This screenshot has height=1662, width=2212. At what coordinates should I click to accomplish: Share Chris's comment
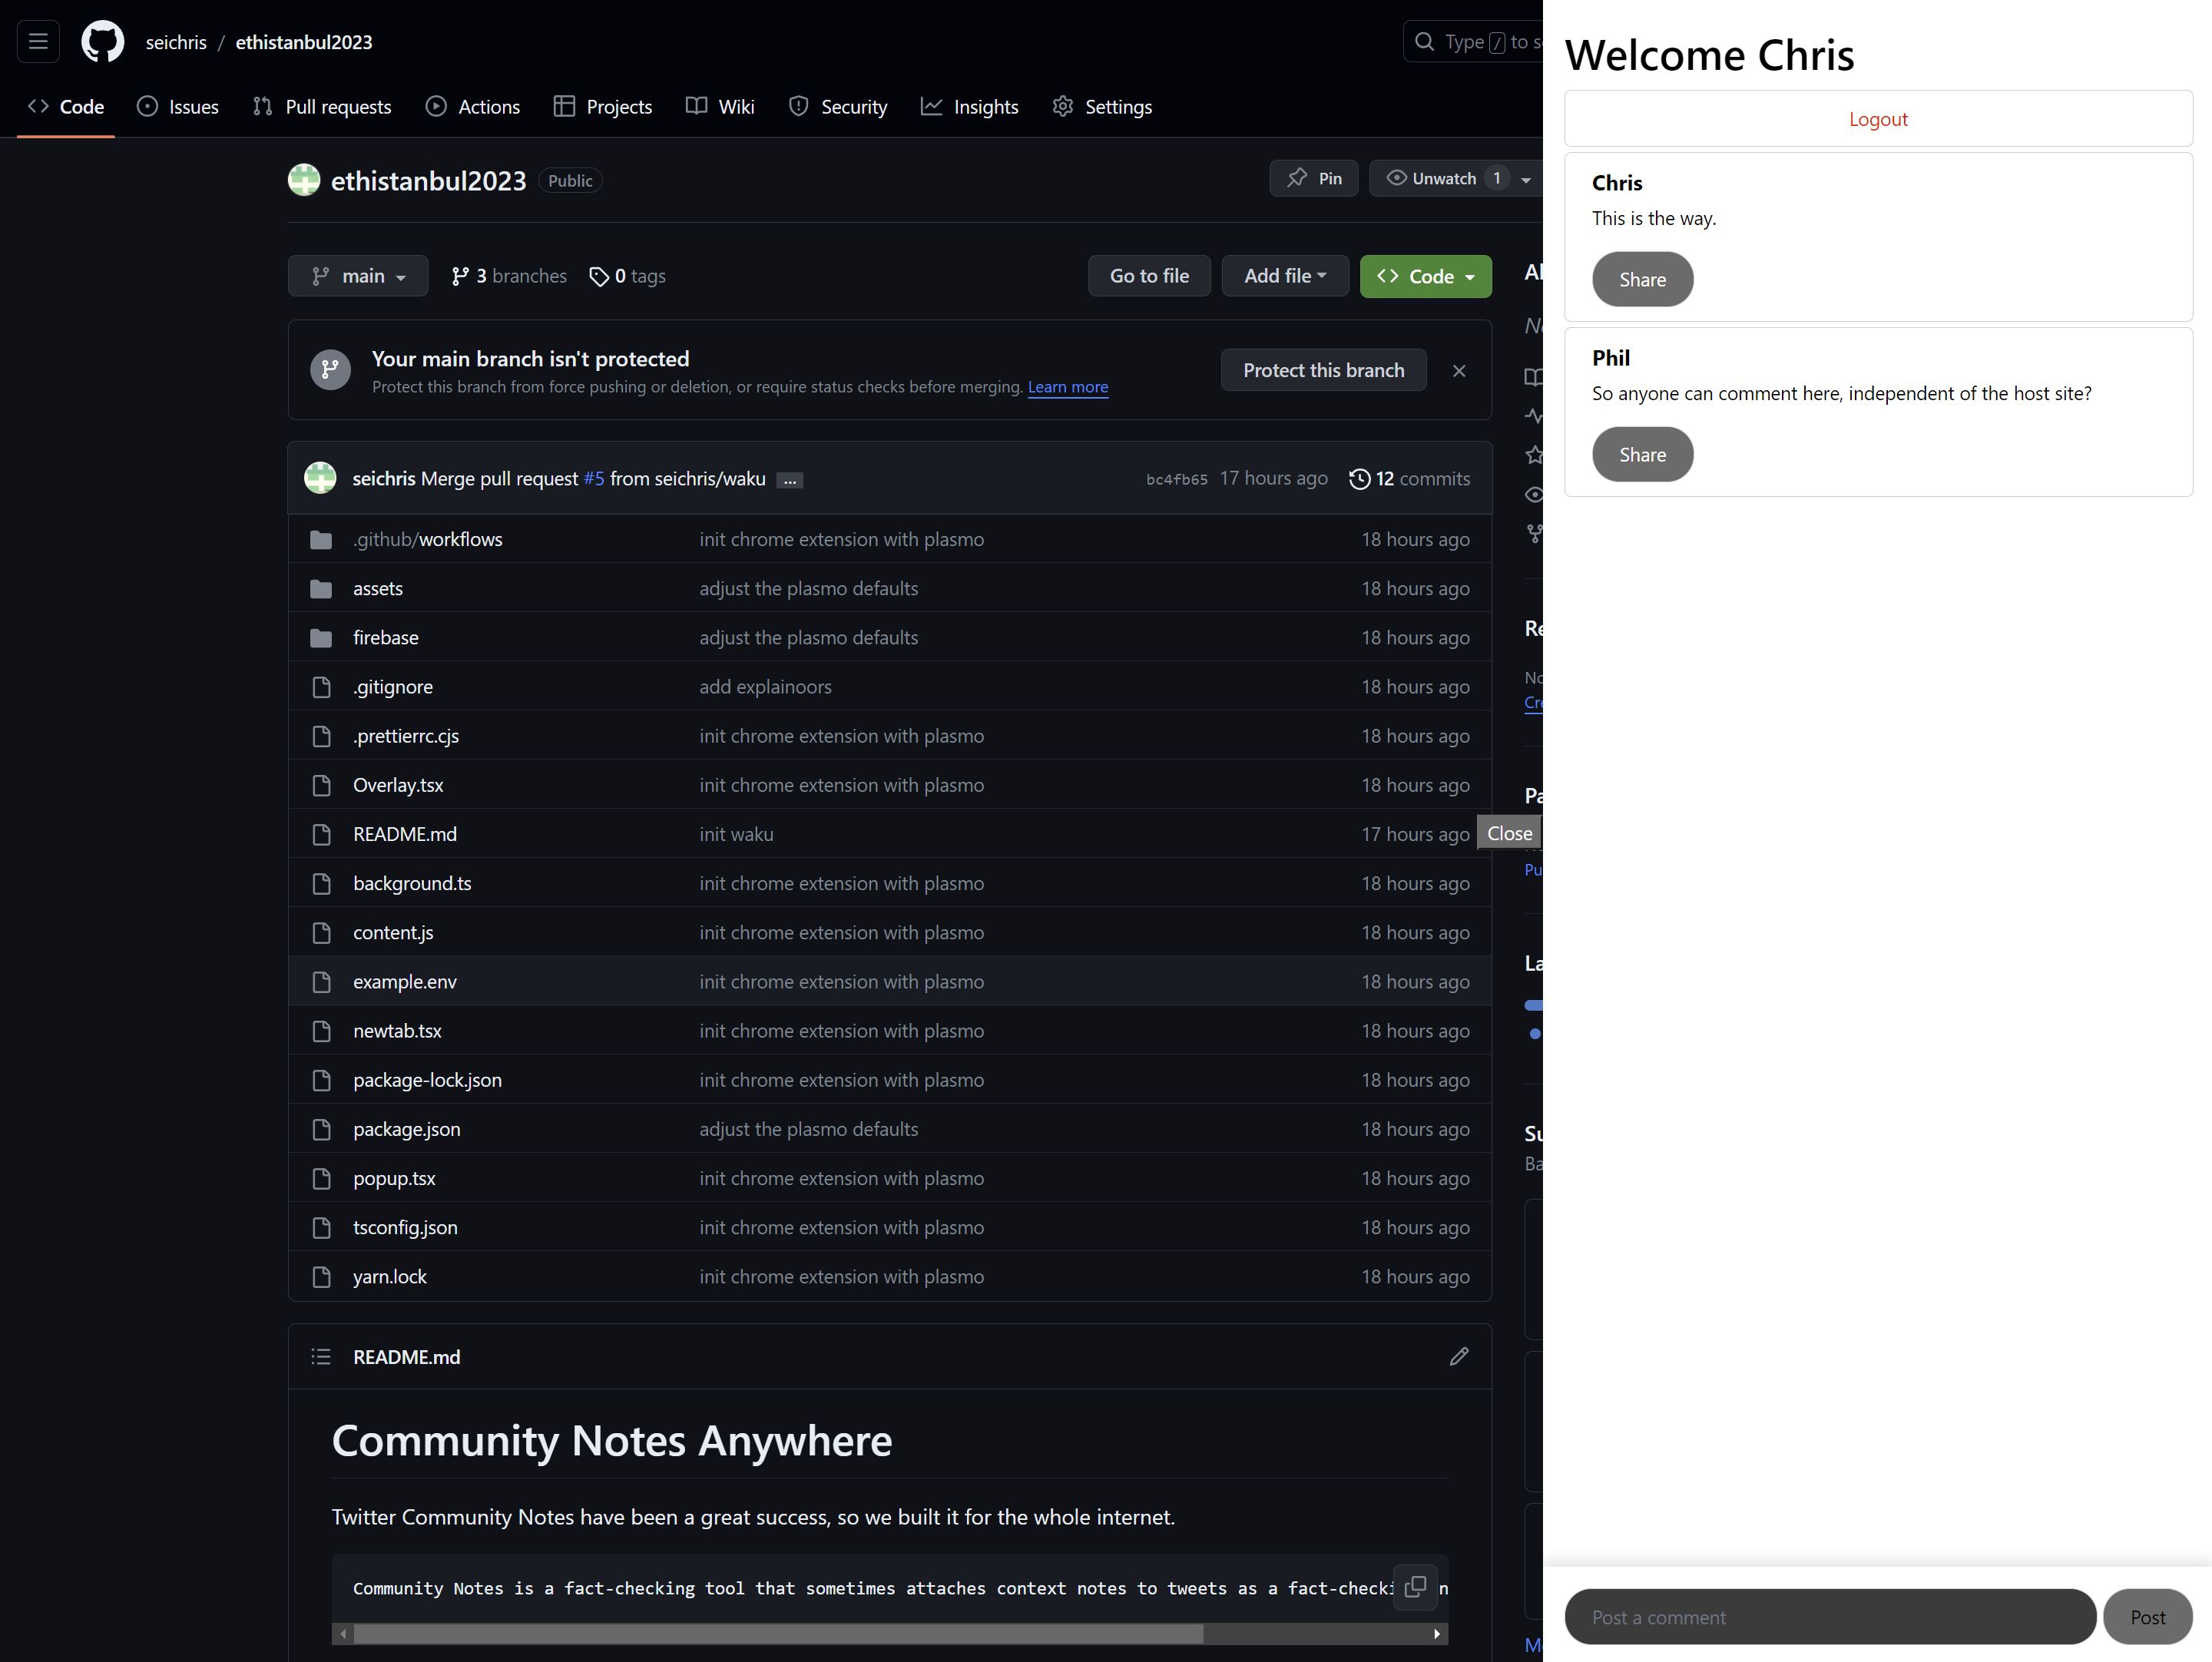tap(1643, 279)
